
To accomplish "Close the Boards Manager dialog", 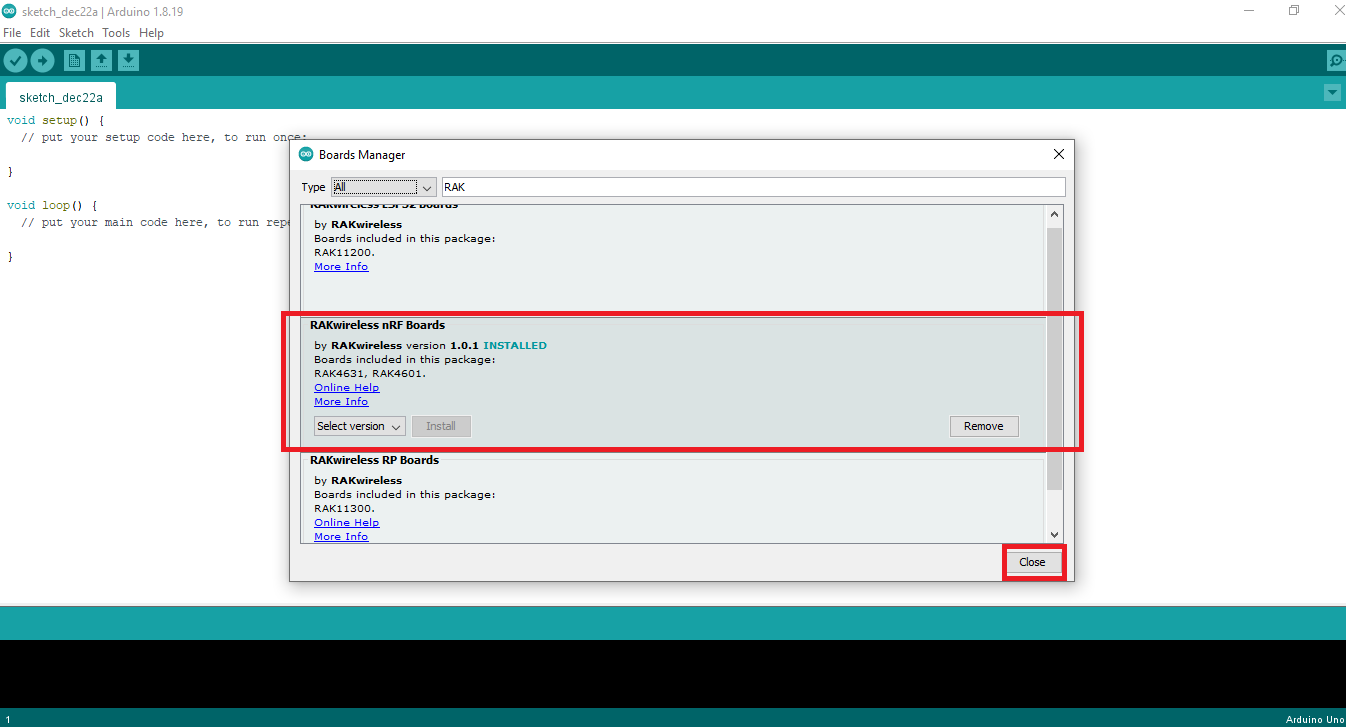I will click(x=1033, y=561).
